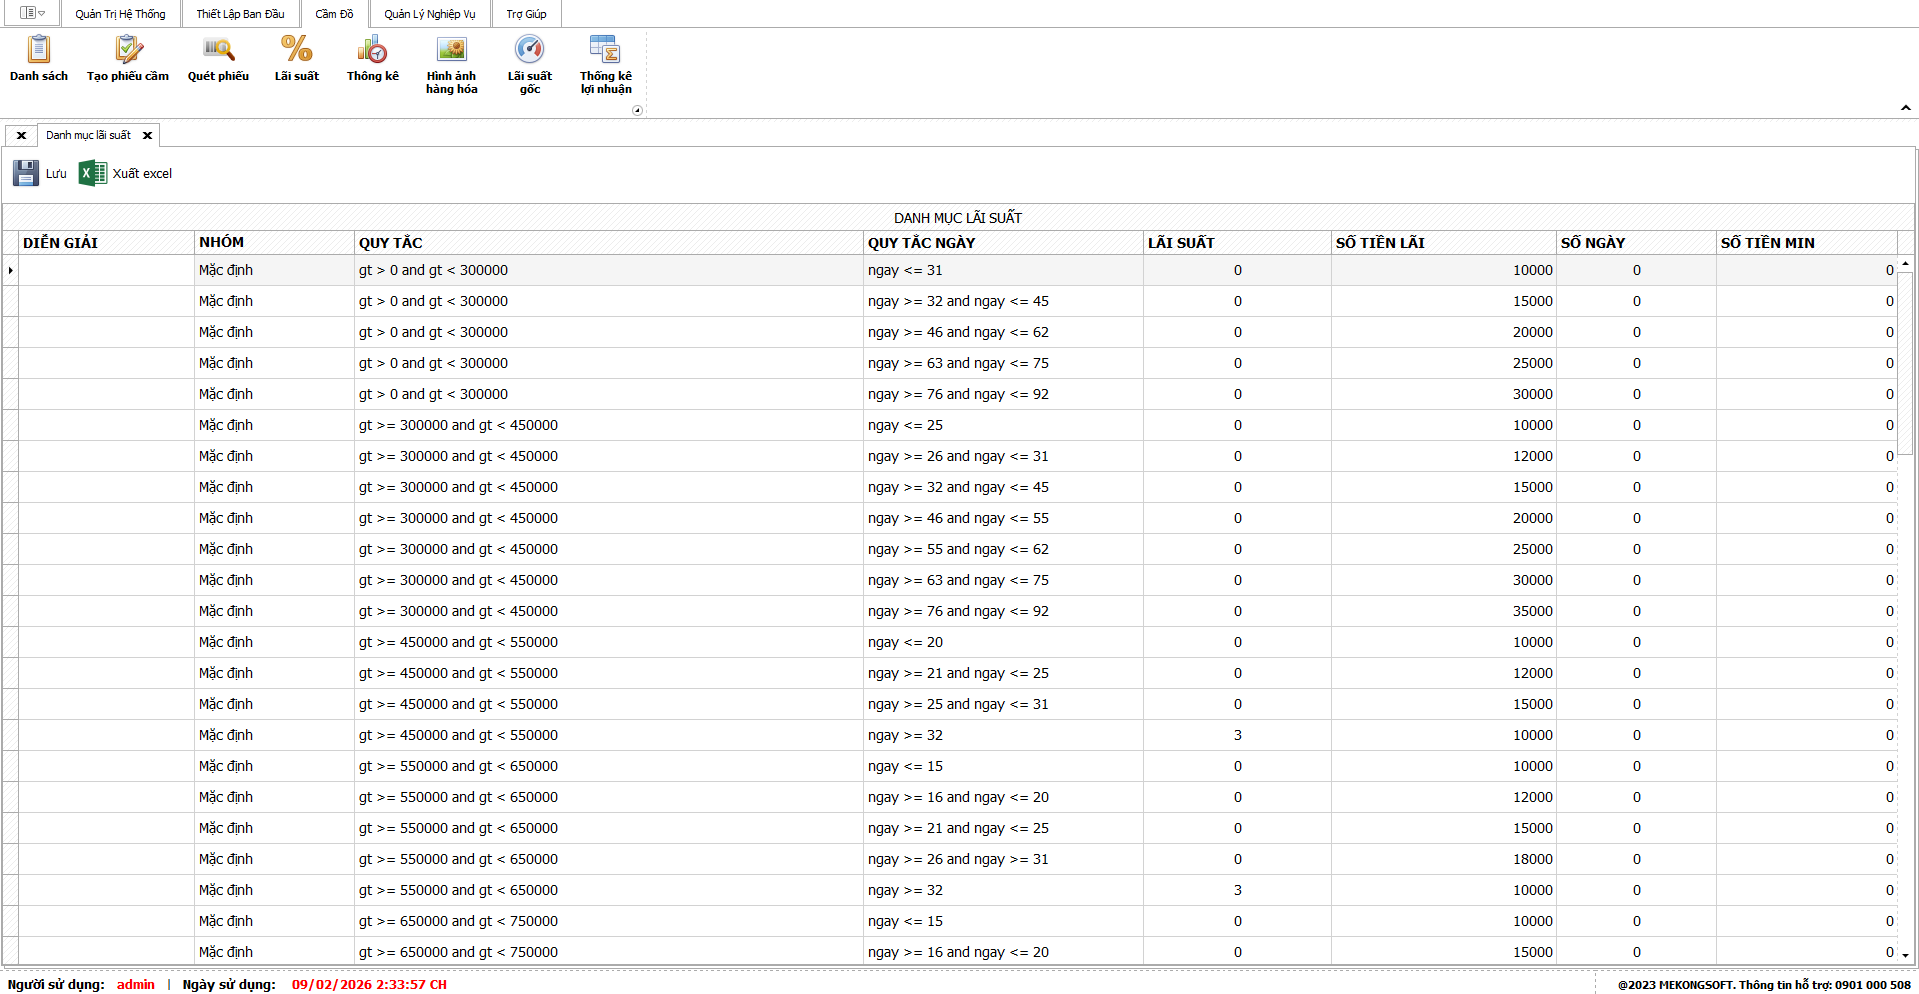1919x994 pixels.
Task: Open the application menu dropdown at top-left
Action: (x=31, y=13)
